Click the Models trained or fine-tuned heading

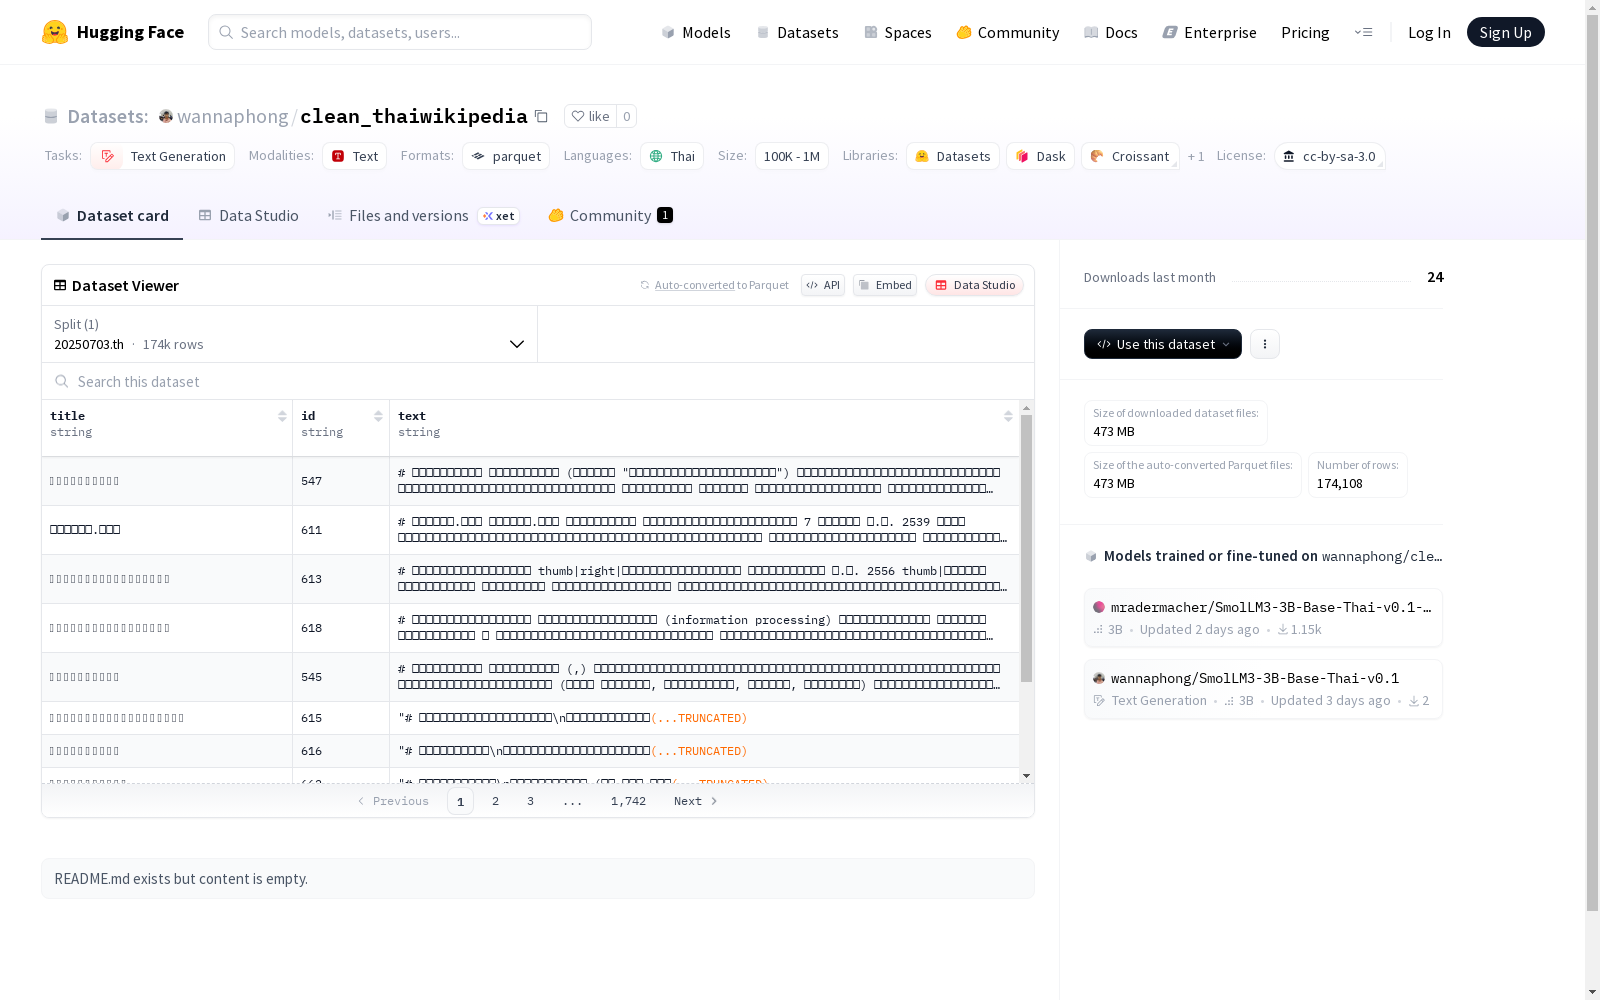(x=1263, y=556)
